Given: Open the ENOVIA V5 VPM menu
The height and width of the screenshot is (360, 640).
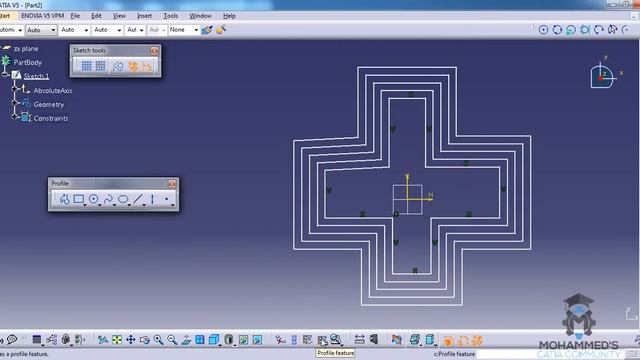Looking at the screenshot, I should [x=42, y=16].
